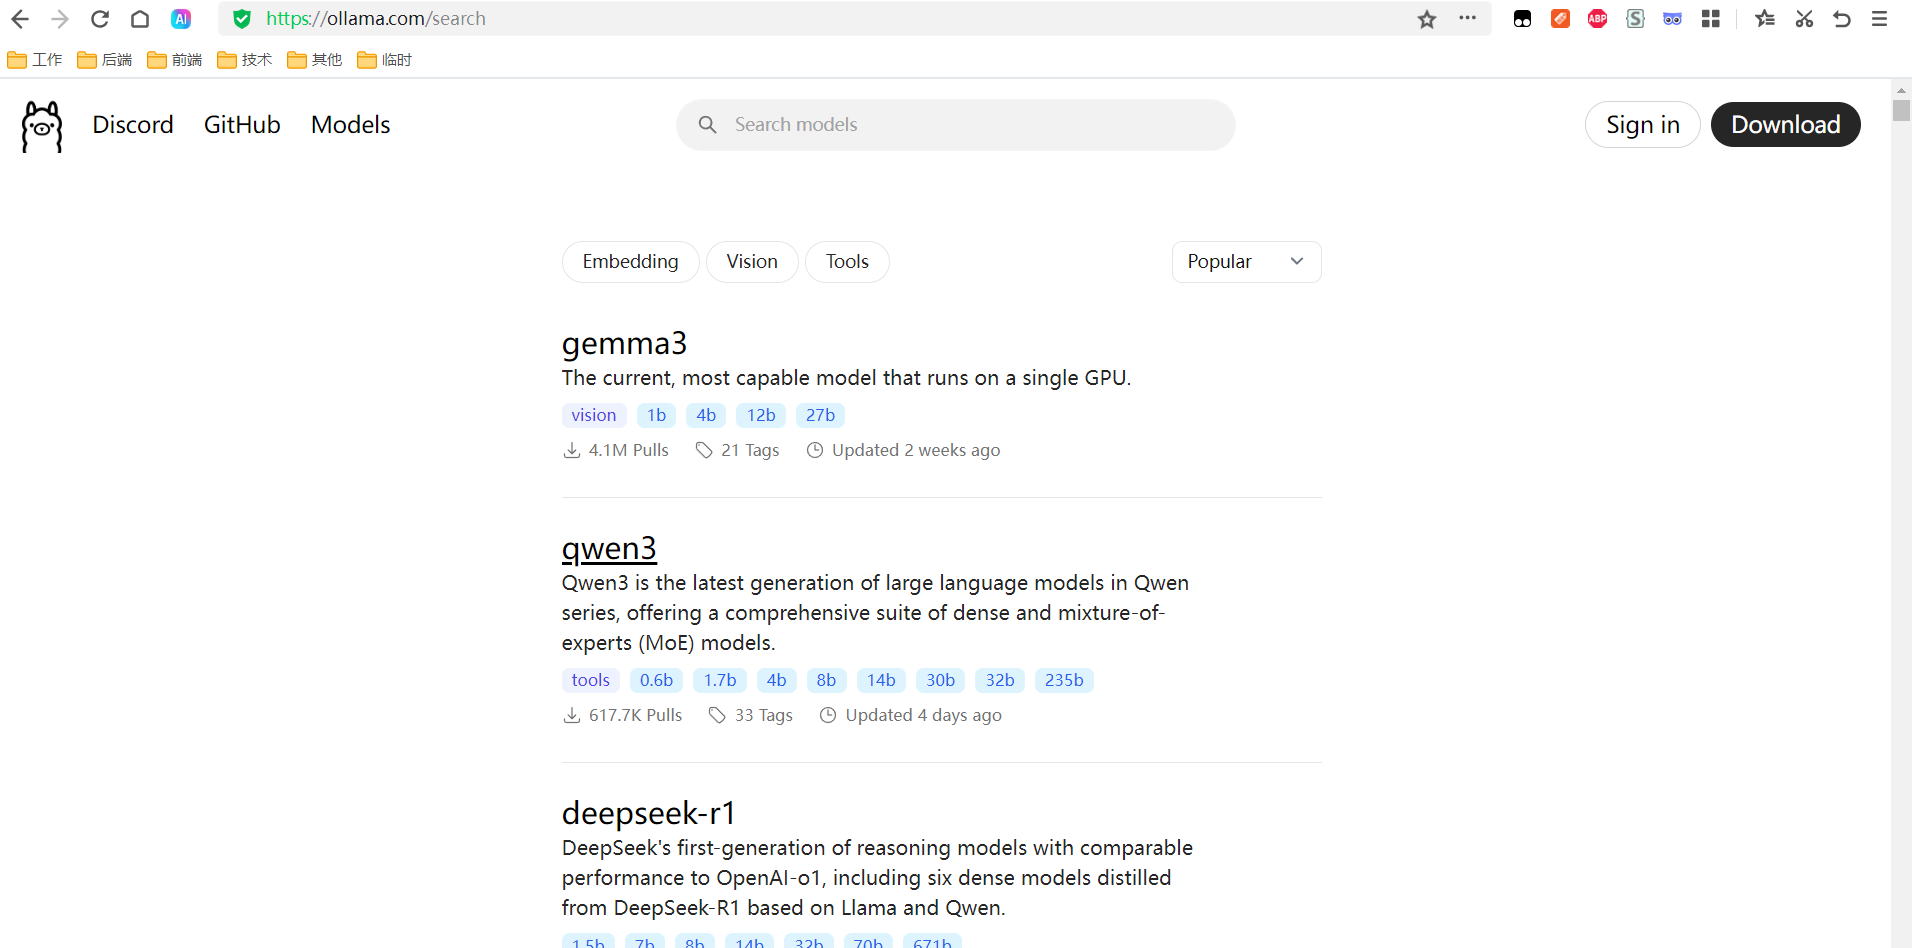Click the qwen3 8b size tag

(x=826, y=680)
